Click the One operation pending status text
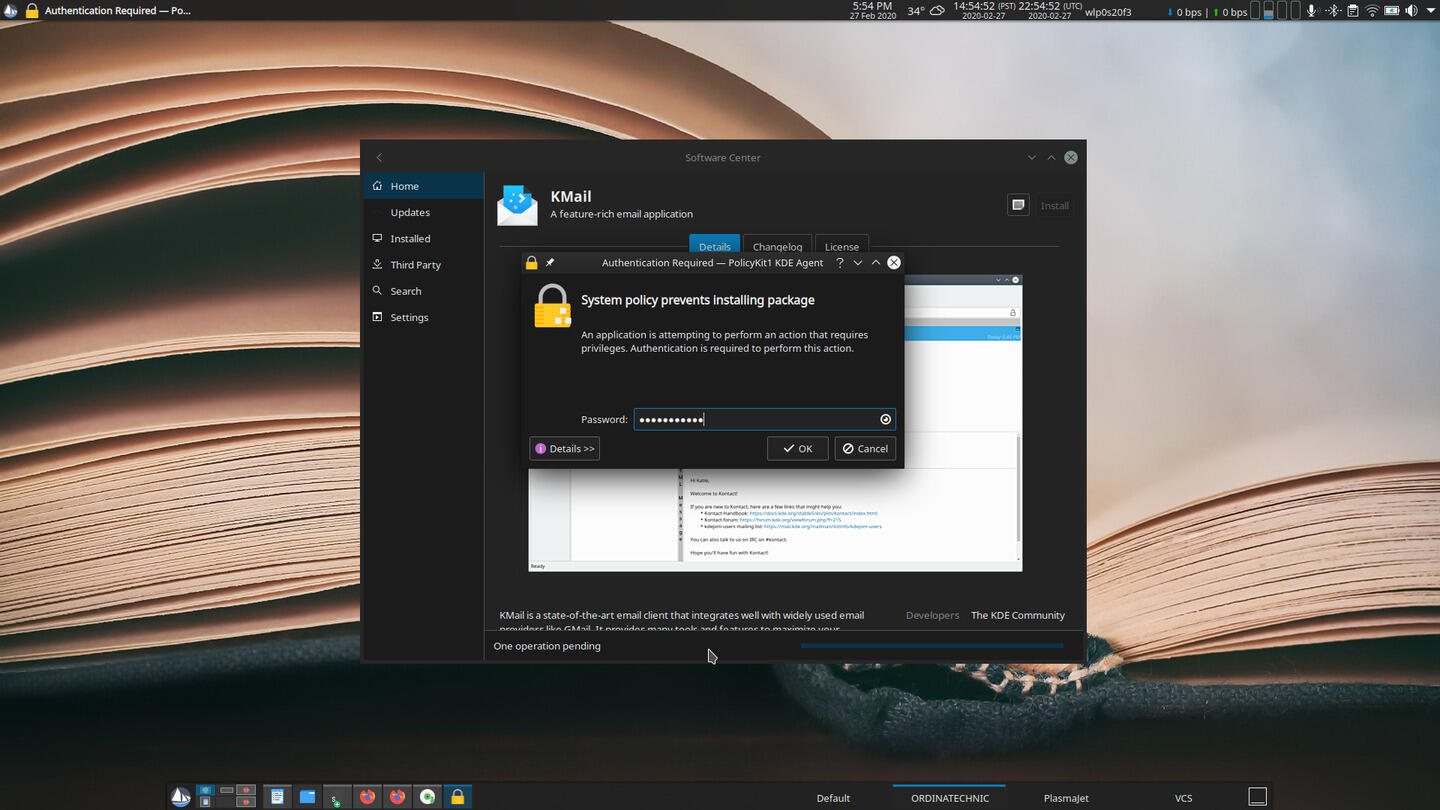The image size is (1440, 810). (x=547, y=646)
